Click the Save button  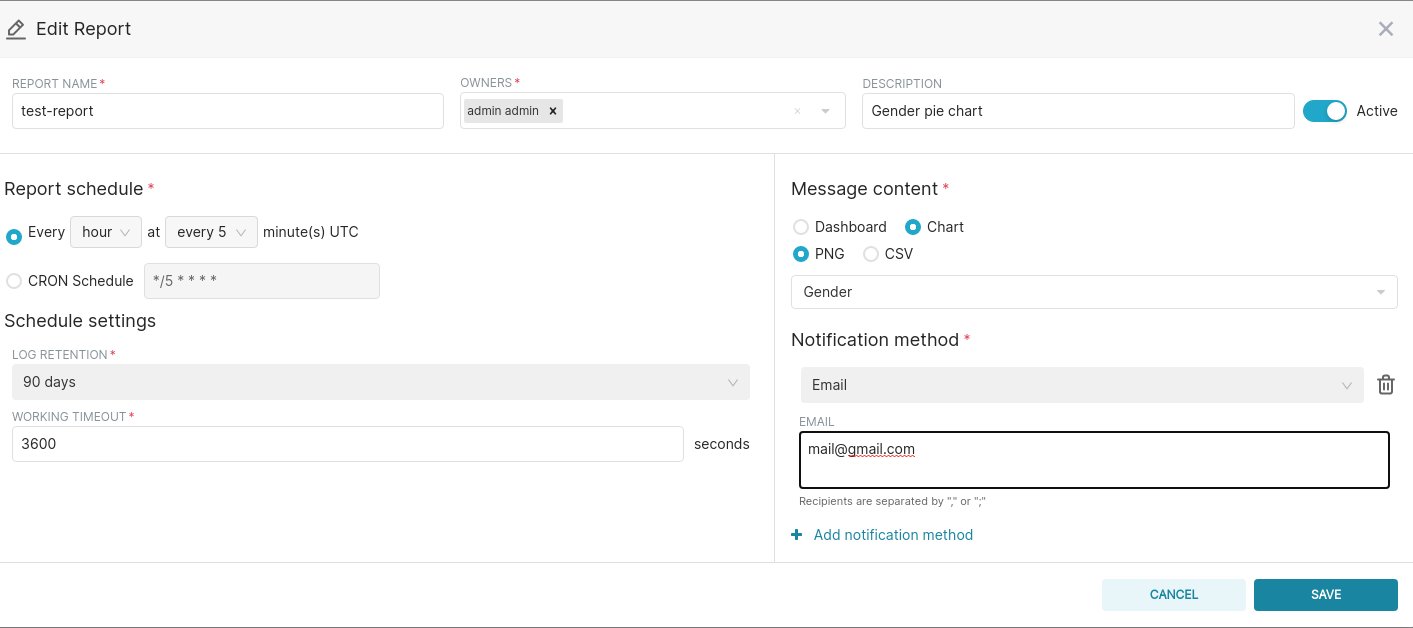click(x=1326, y=594)
